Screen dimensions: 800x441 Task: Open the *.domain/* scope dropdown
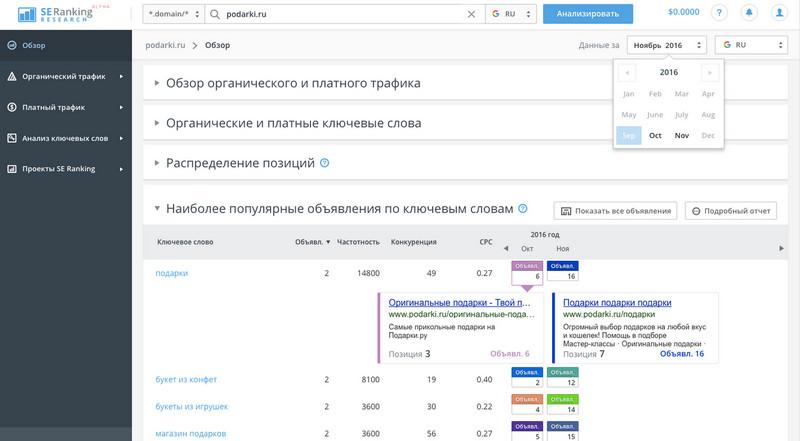(173, 14)
